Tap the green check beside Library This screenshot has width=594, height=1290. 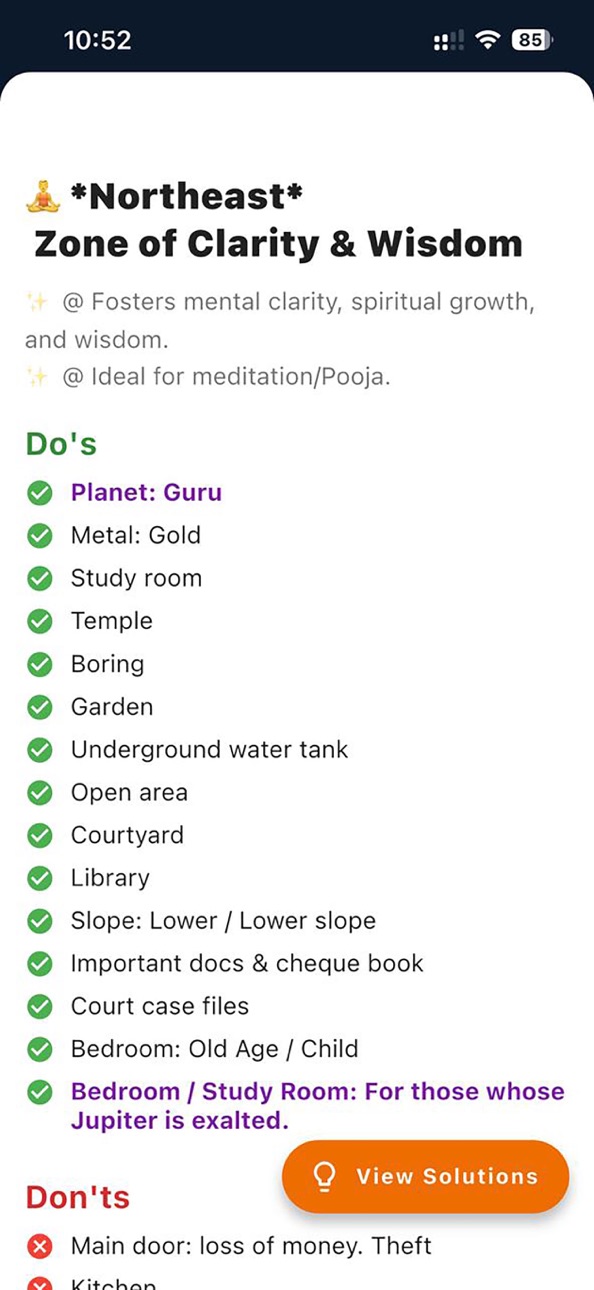pyautogui.click(x=40, y=878)
